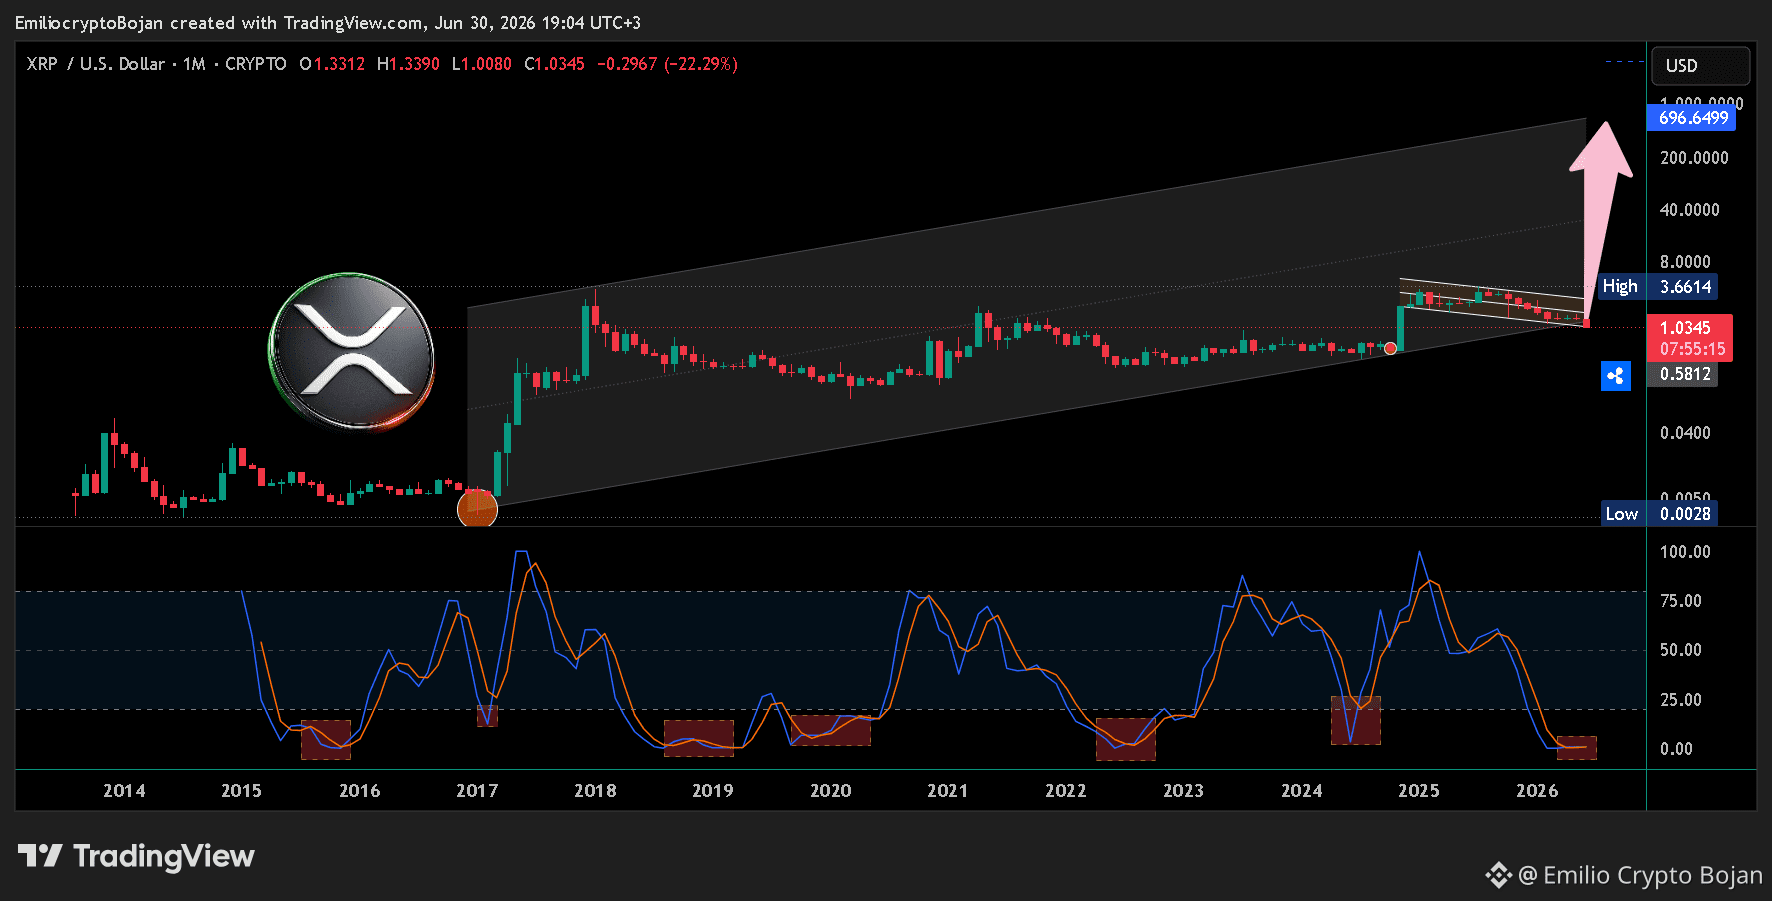
Task: Click the 2014 time axis label
Action: [x=124, y=791]
